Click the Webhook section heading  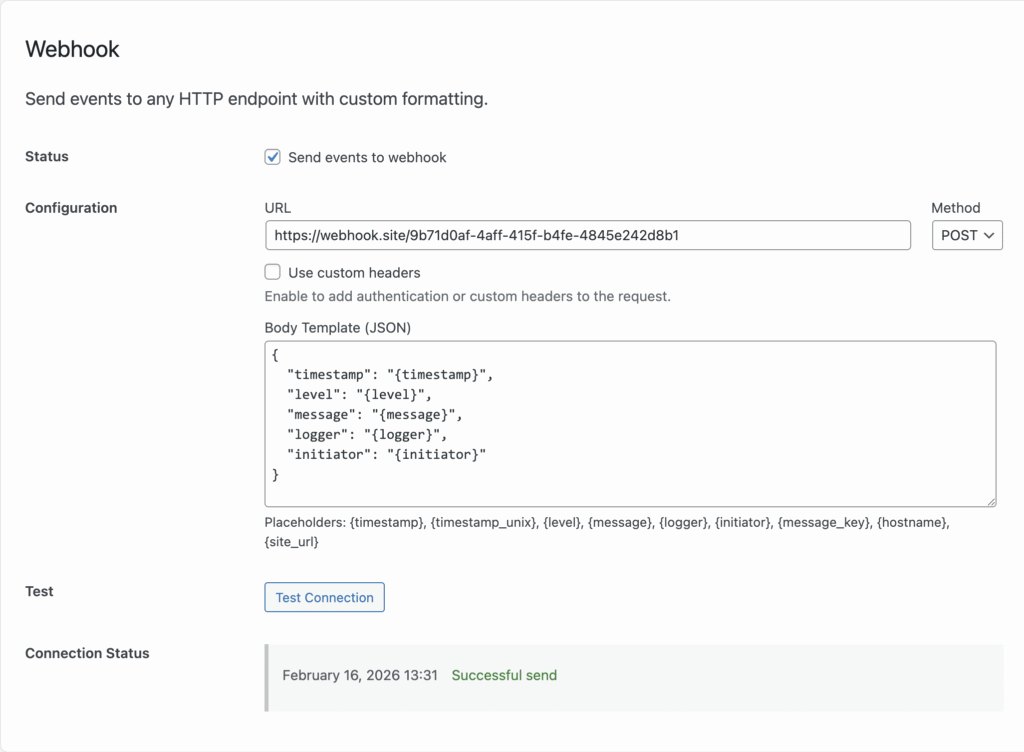[x=72, y=49]
